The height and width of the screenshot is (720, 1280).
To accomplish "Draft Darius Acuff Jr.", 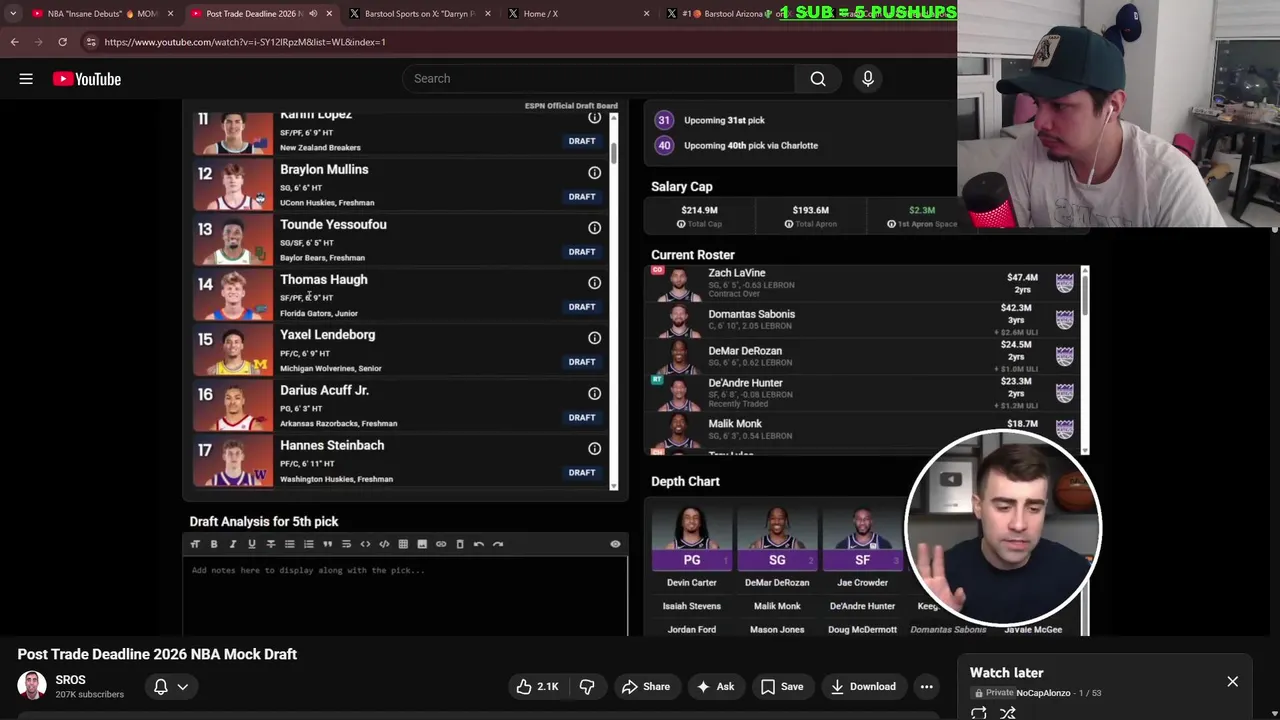I will pos(582,418).
